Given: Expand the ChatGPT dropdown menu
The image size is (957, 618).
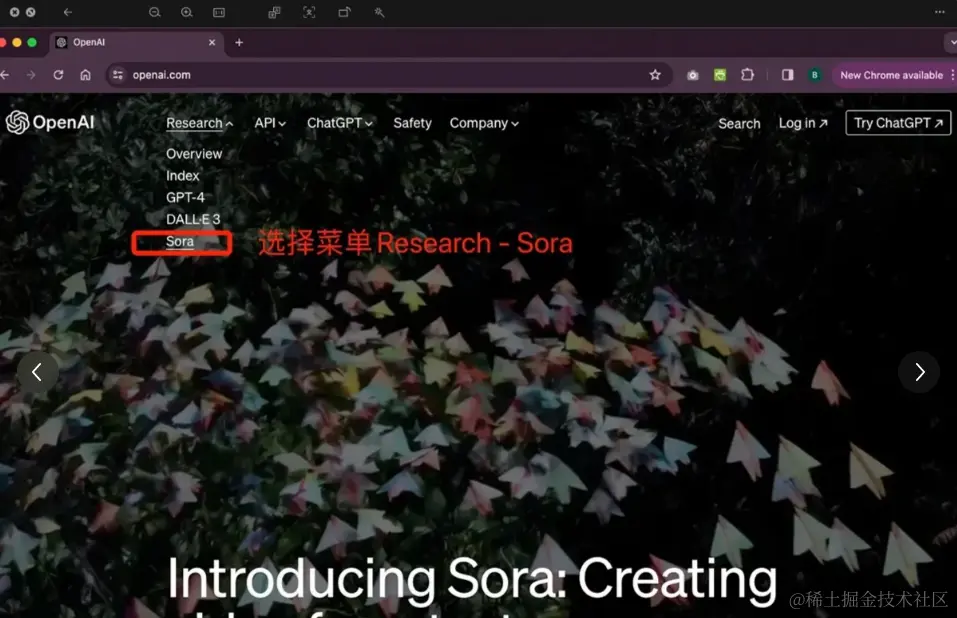Looking at the screenshot, I should [339, 123].
